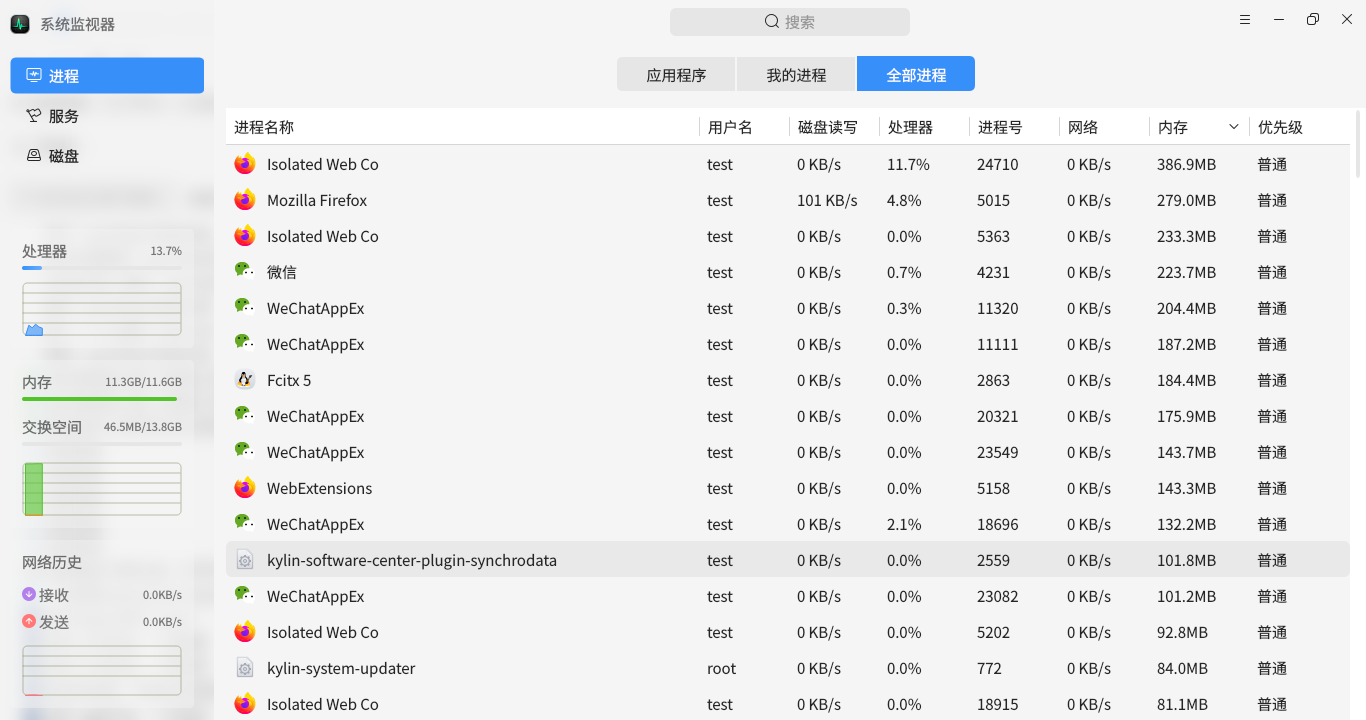Click the 进程 monitor icon in sidebar
1366x720 pixels.
tap(34, 76)
